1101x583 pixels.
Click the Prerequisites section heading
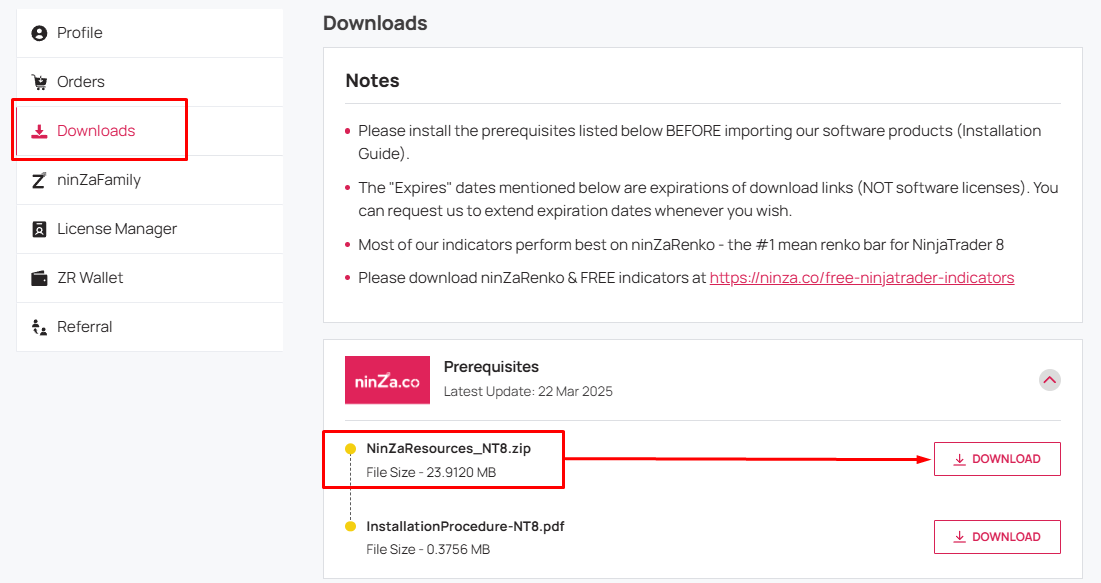[x=491, y=367]
